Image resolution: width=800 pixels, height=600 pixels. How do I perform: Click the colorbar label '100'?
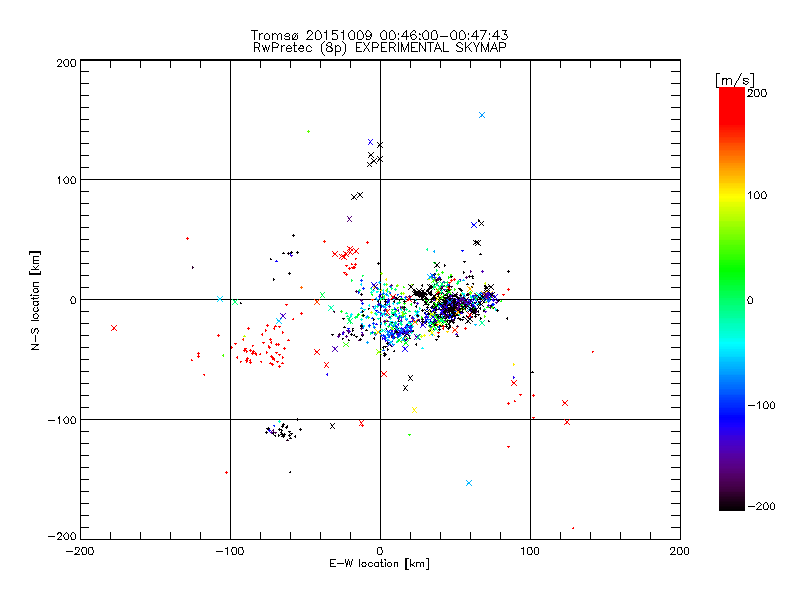point(757,195)
